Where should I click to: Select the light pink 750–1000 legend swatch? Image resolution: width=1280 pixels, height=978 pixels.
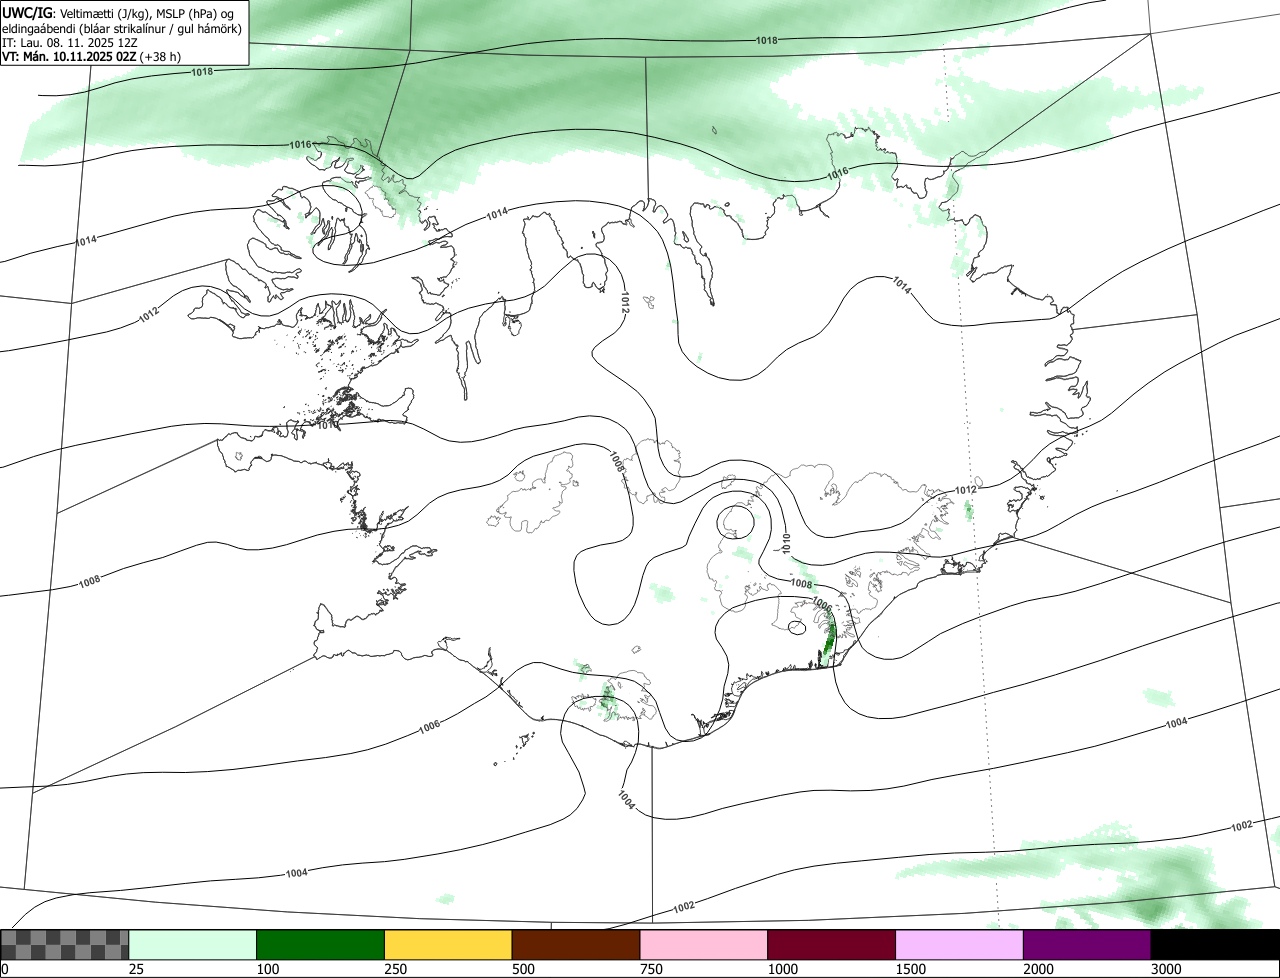pyautogui.click(x=704, y=944)
